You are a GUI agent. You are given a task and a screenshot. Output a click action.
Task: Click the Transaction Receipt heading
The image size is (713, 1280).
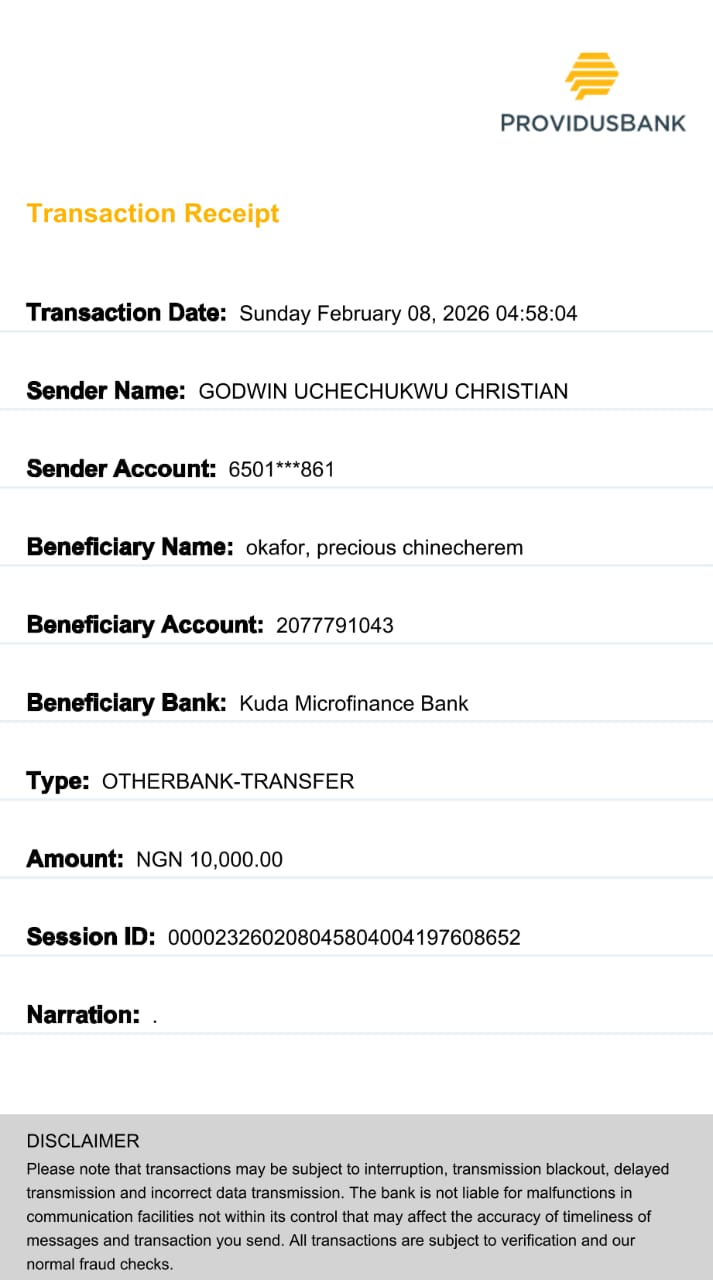153,213
